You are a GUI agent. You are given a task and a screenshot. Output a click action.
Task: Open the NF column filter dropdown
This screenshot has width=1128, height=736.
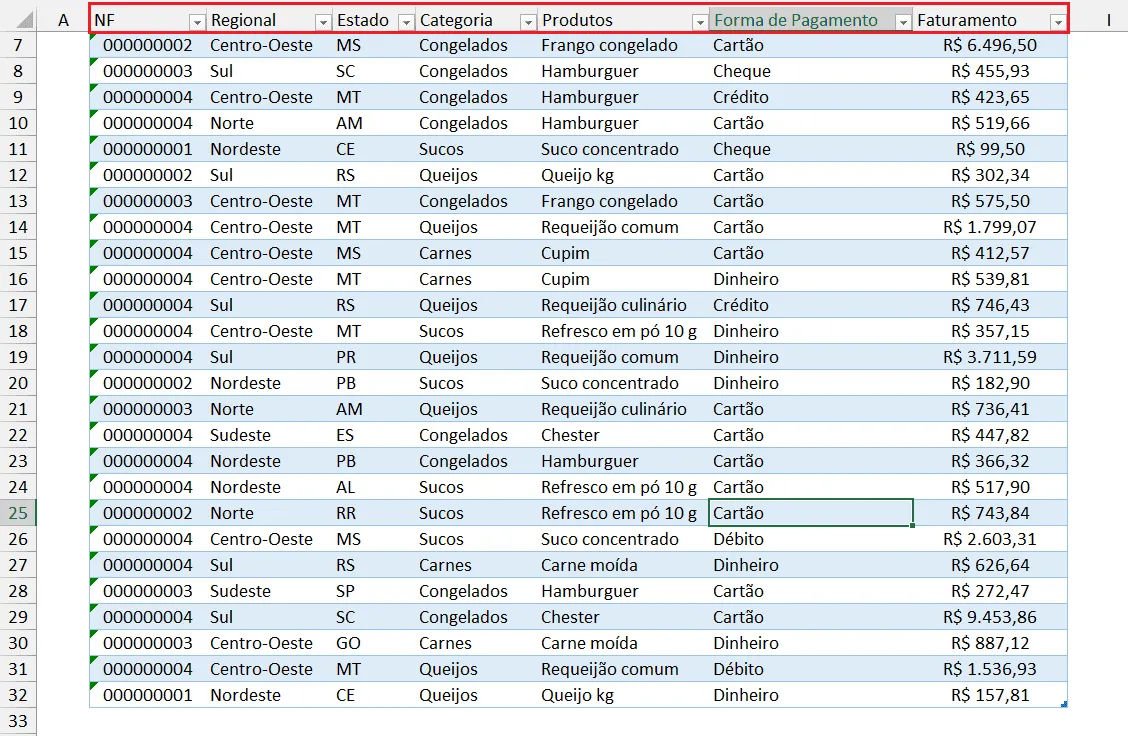(196, 22)
